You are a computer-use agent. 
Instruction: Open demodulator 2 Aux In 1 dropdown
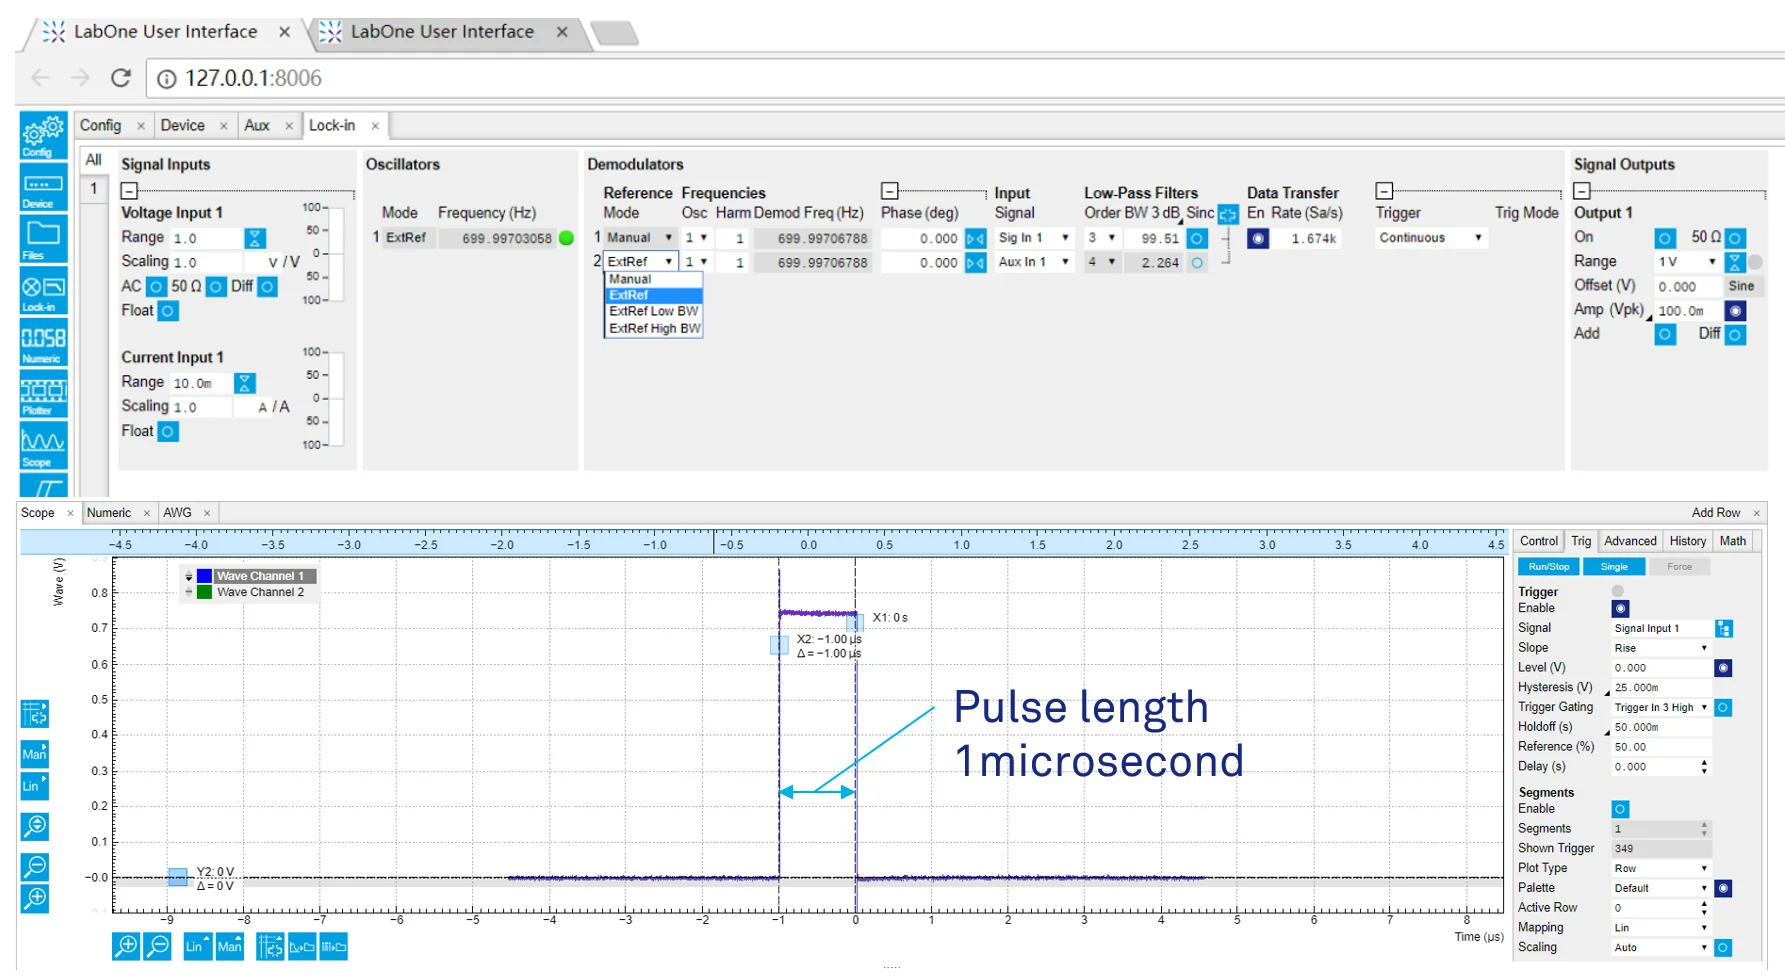[1034, 262]
